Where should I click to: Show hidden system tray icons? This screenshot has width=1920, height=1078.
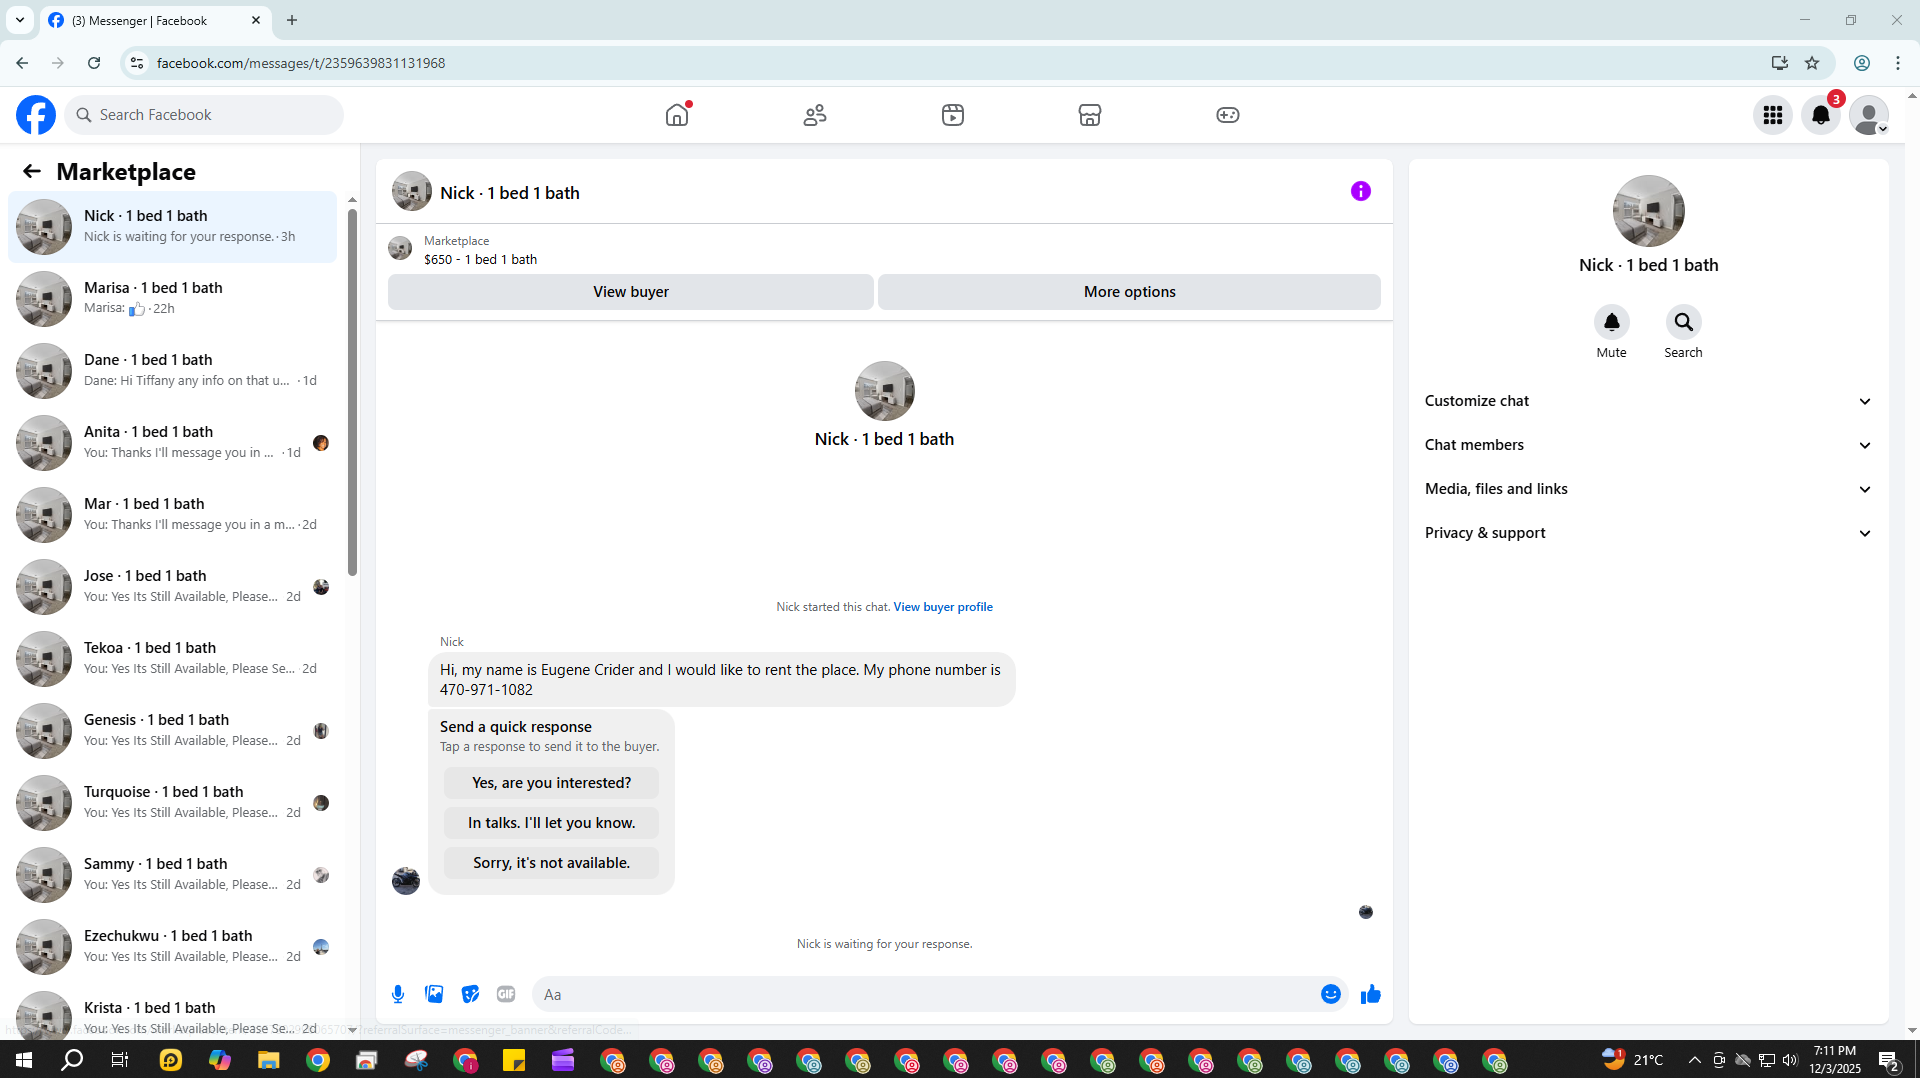coord(1694,1060)
